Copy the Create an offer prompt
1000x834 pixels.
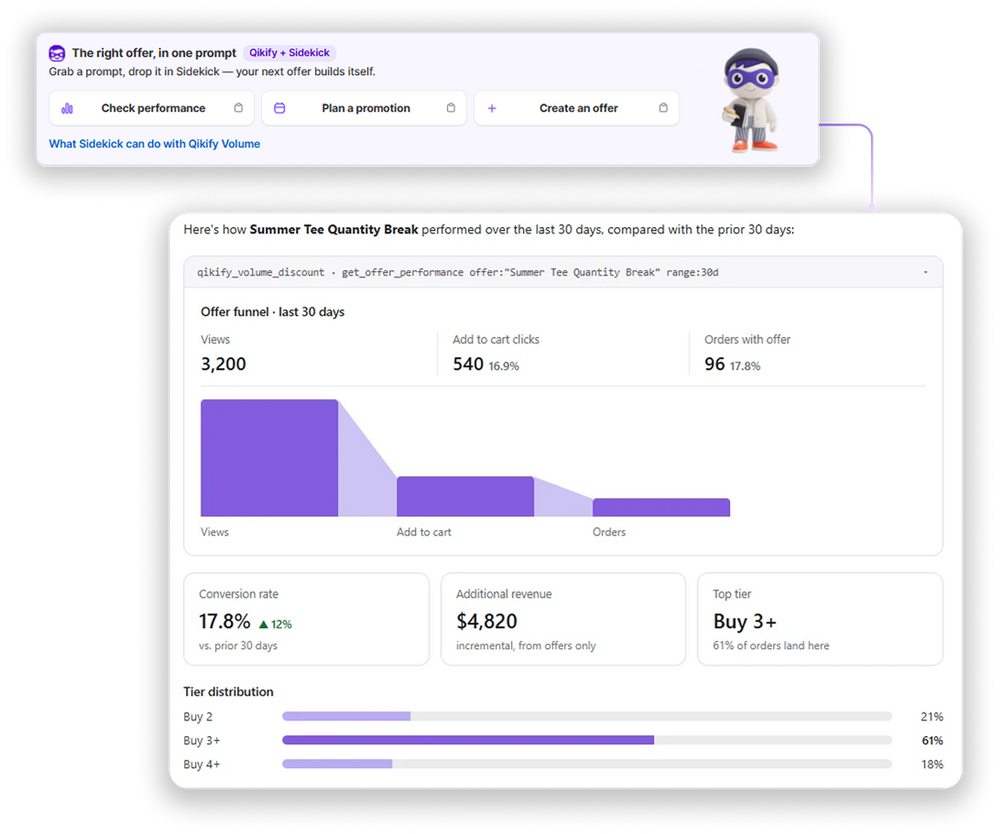663,108
